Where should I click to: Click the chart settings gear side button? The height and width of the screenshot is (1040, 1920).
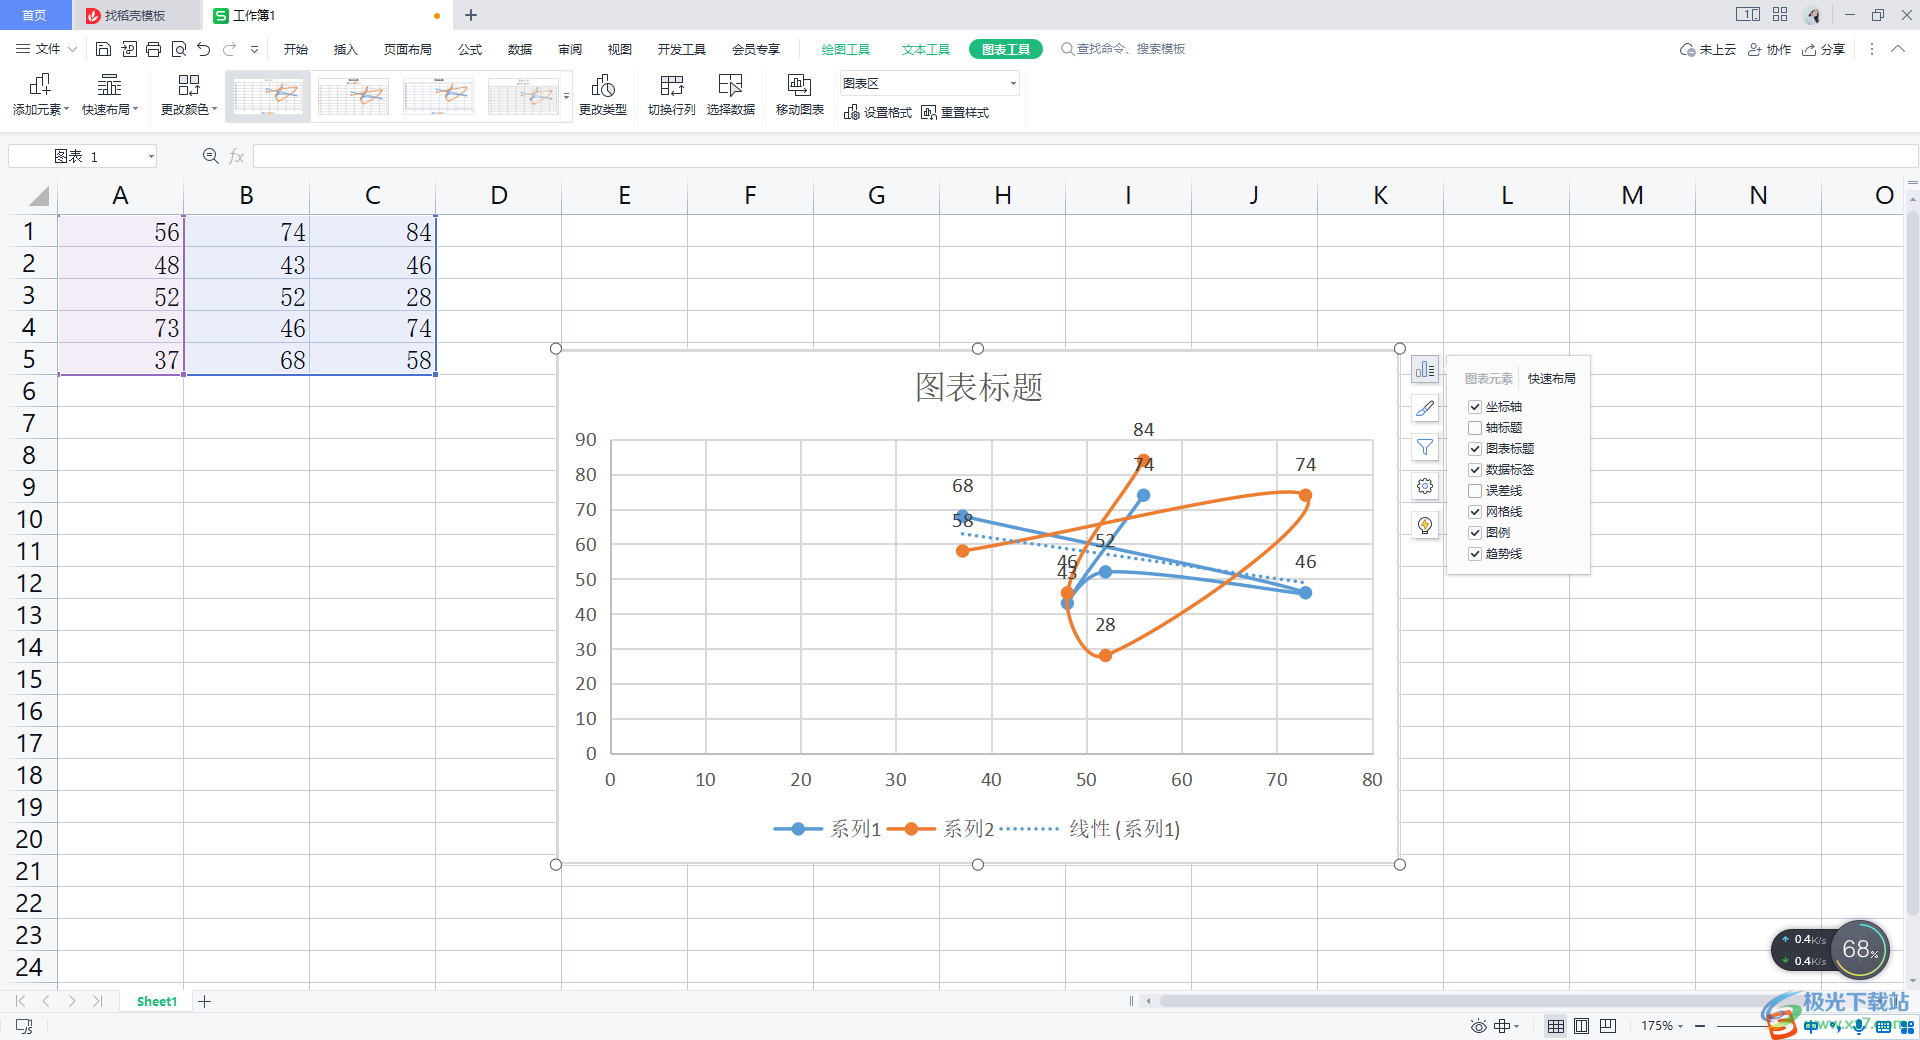pyautogui.click(x=1425, y=486)
